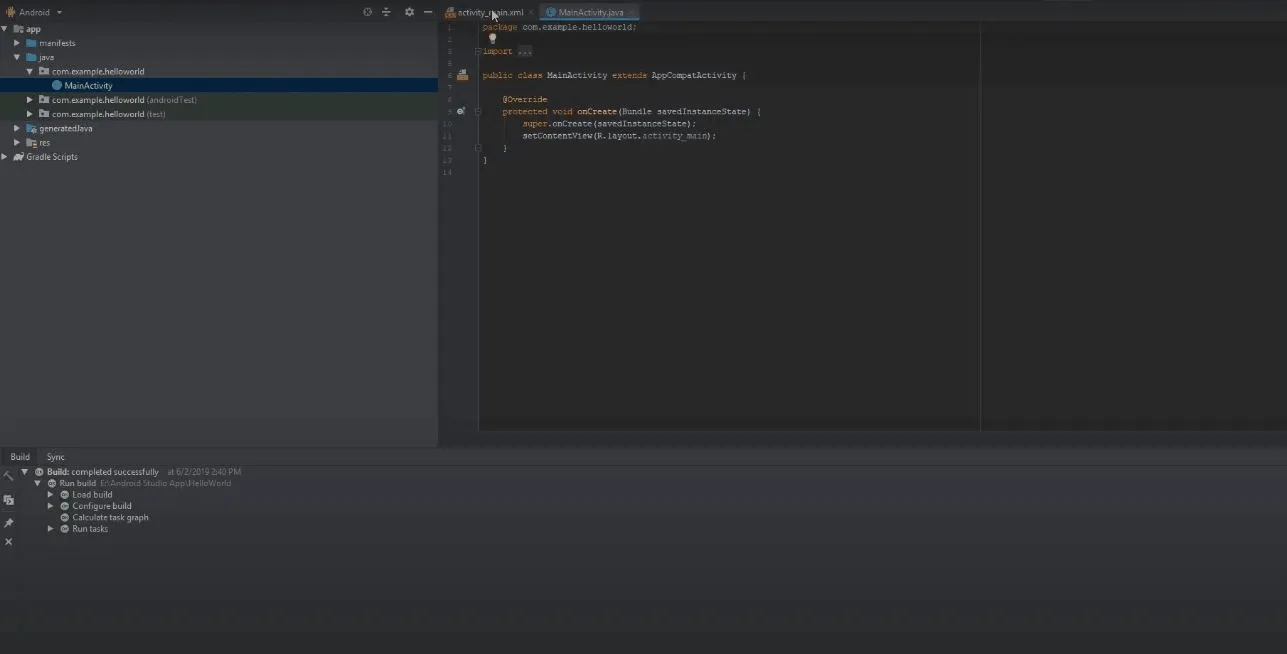Viewport: 1287px width, 654px height.
Task: Click the pin tab icon in Build panel
Action: pos(9,523)
